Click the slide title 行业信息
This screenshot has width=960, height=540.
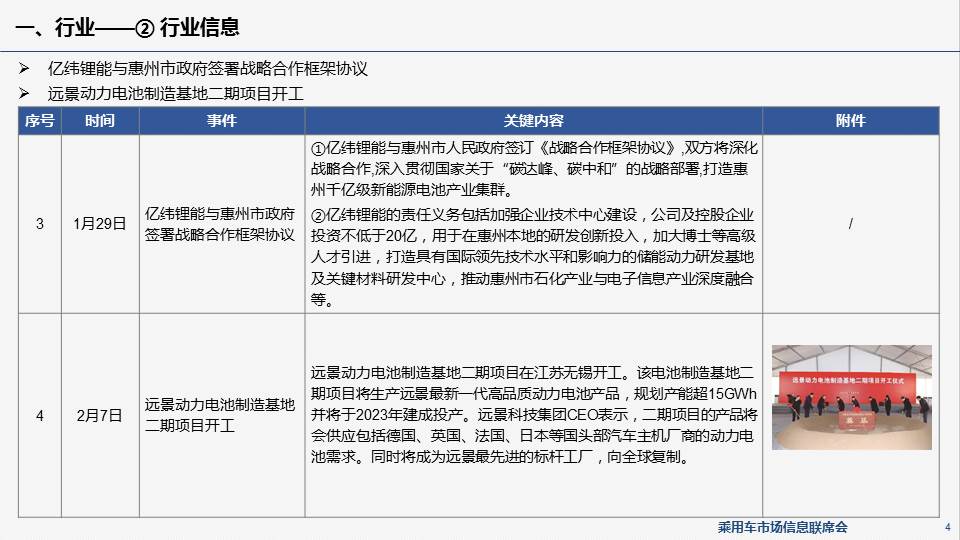pos(200,27)
